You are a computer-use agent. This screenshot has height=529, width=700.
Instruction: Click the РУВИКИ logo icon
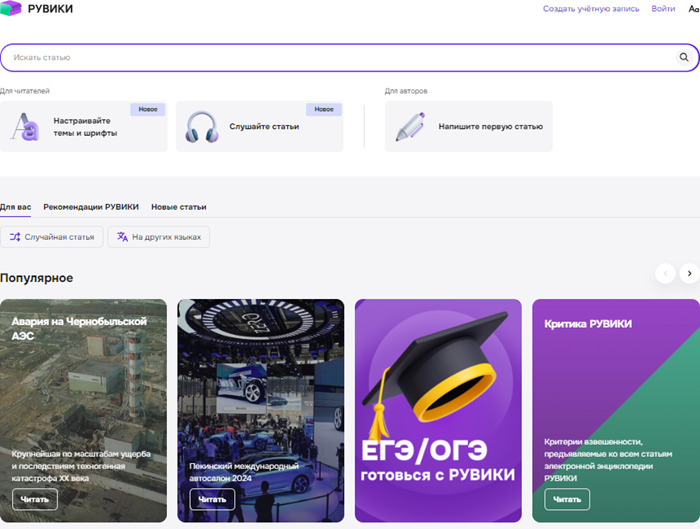tap(11, 8)
